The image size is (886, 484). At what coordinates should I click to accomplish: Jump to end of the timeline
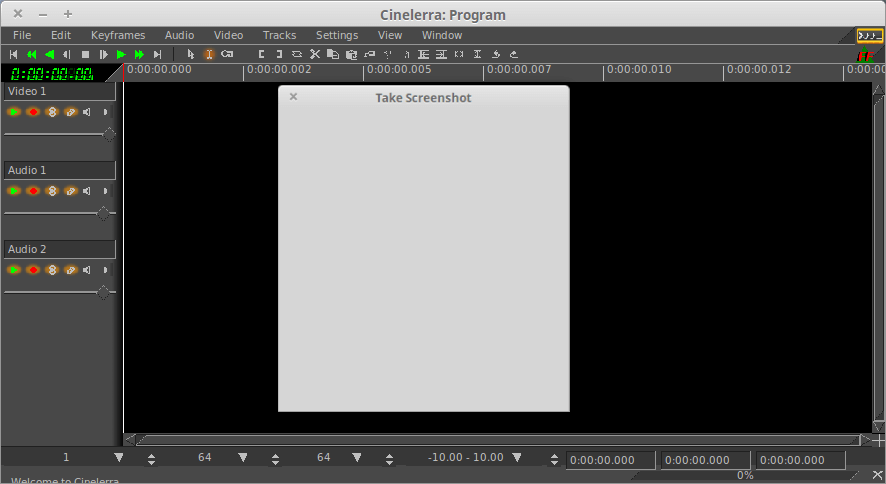coord(157,54)
